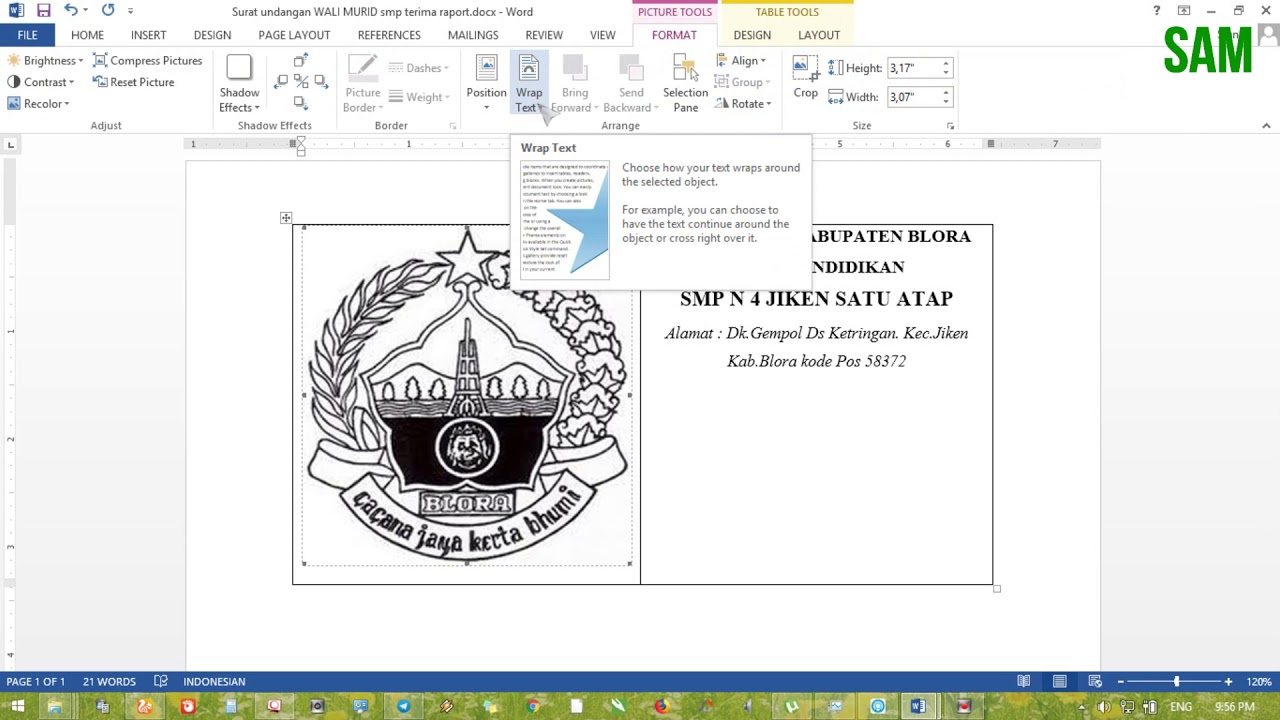Click the 21 WORDS count
The height and width of the screenshot is (720, 1280).
[x=109, y=682]
